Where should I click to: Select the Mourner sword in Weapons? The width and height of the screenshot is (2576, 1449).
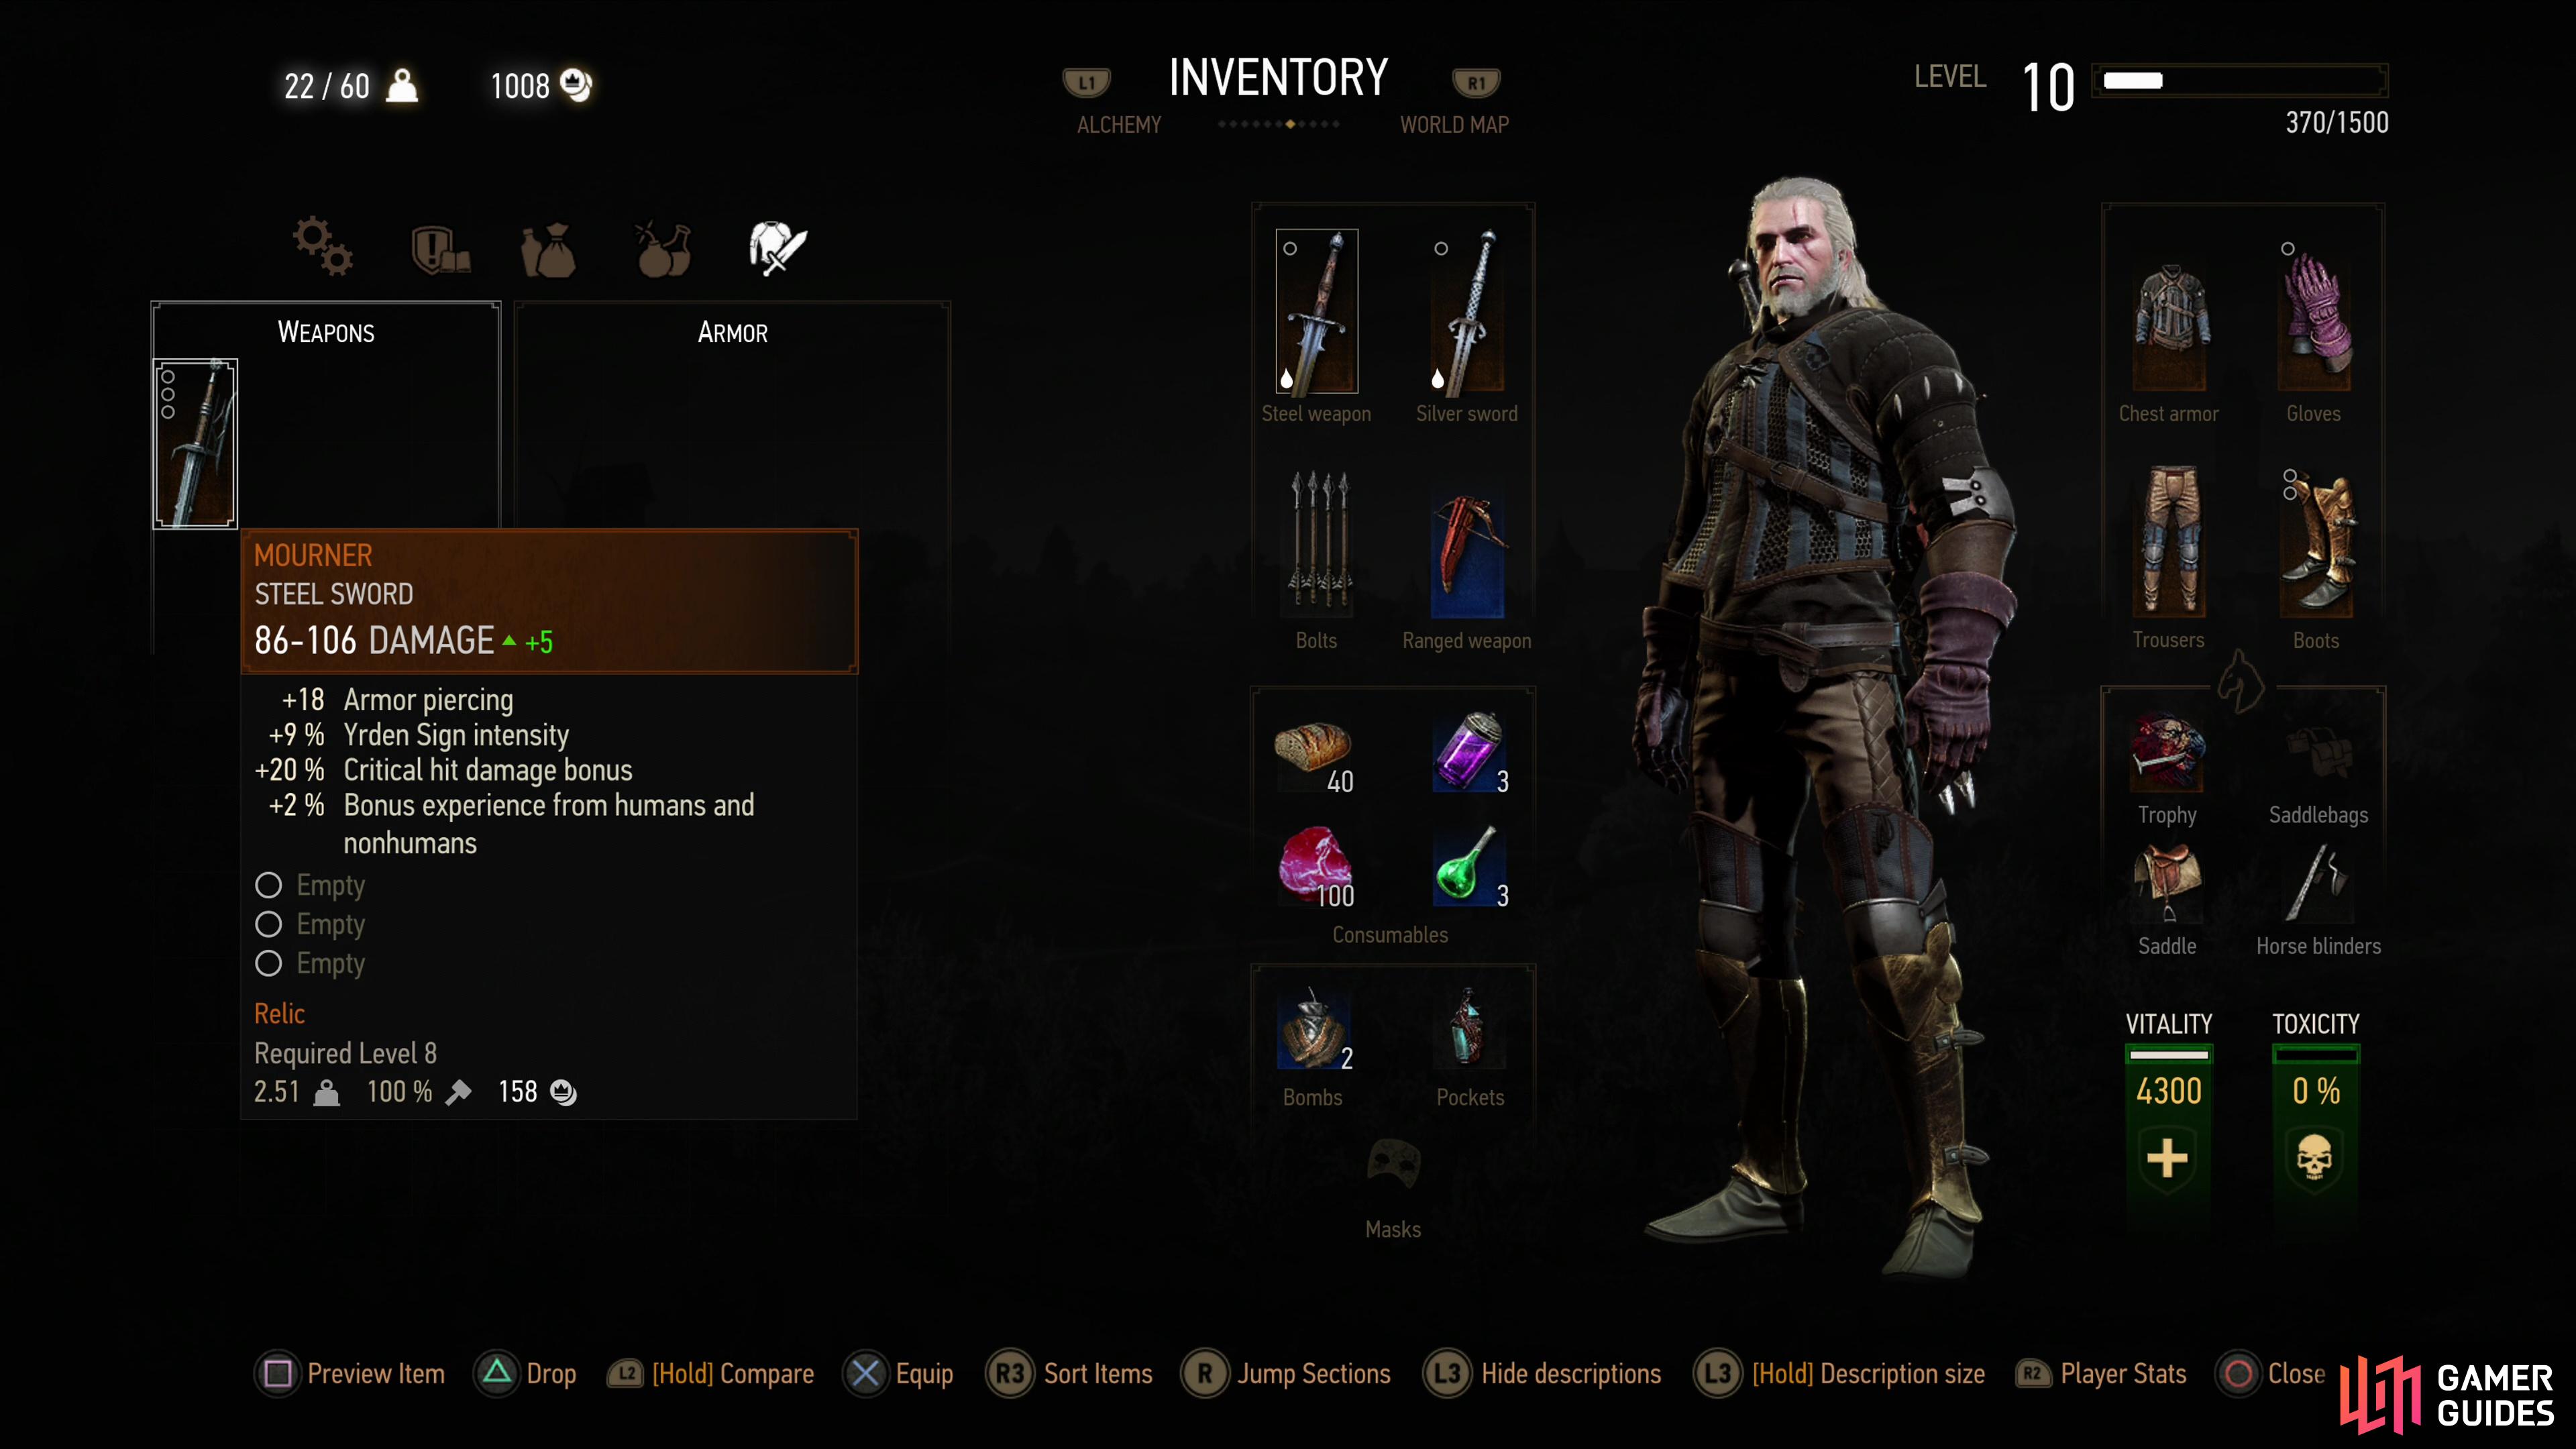[x=195, y=443]
